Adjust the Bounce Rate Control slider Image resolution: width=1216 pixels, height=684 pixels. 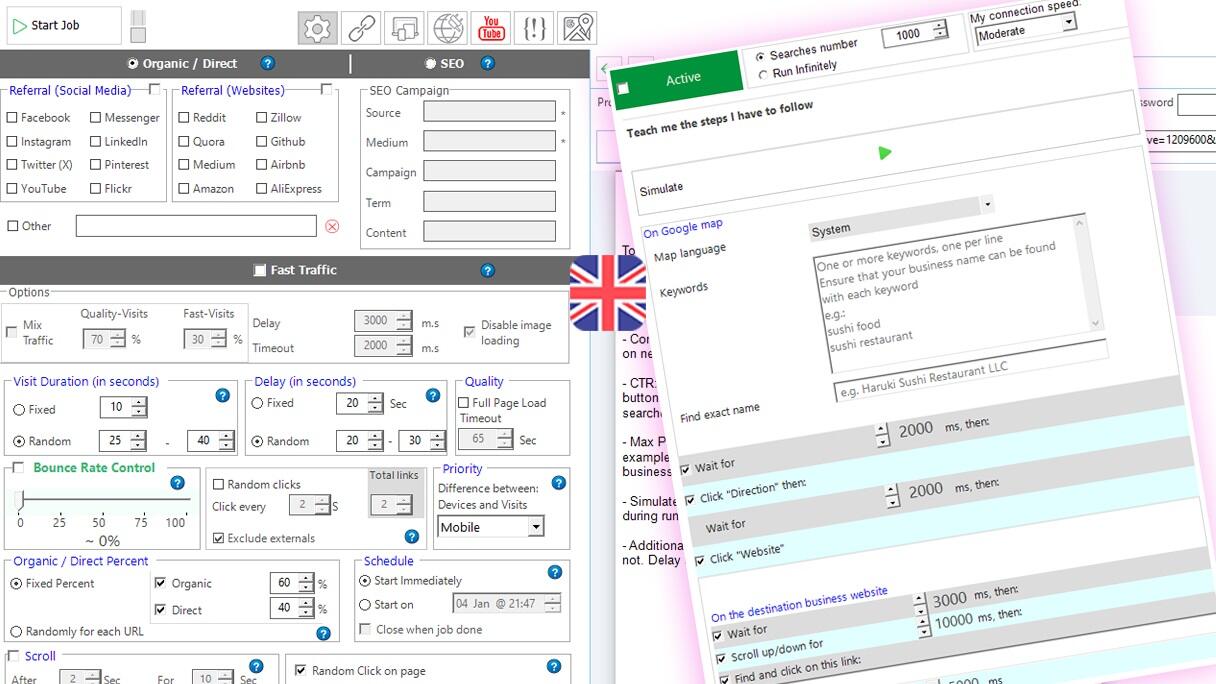tap(22, 500)
